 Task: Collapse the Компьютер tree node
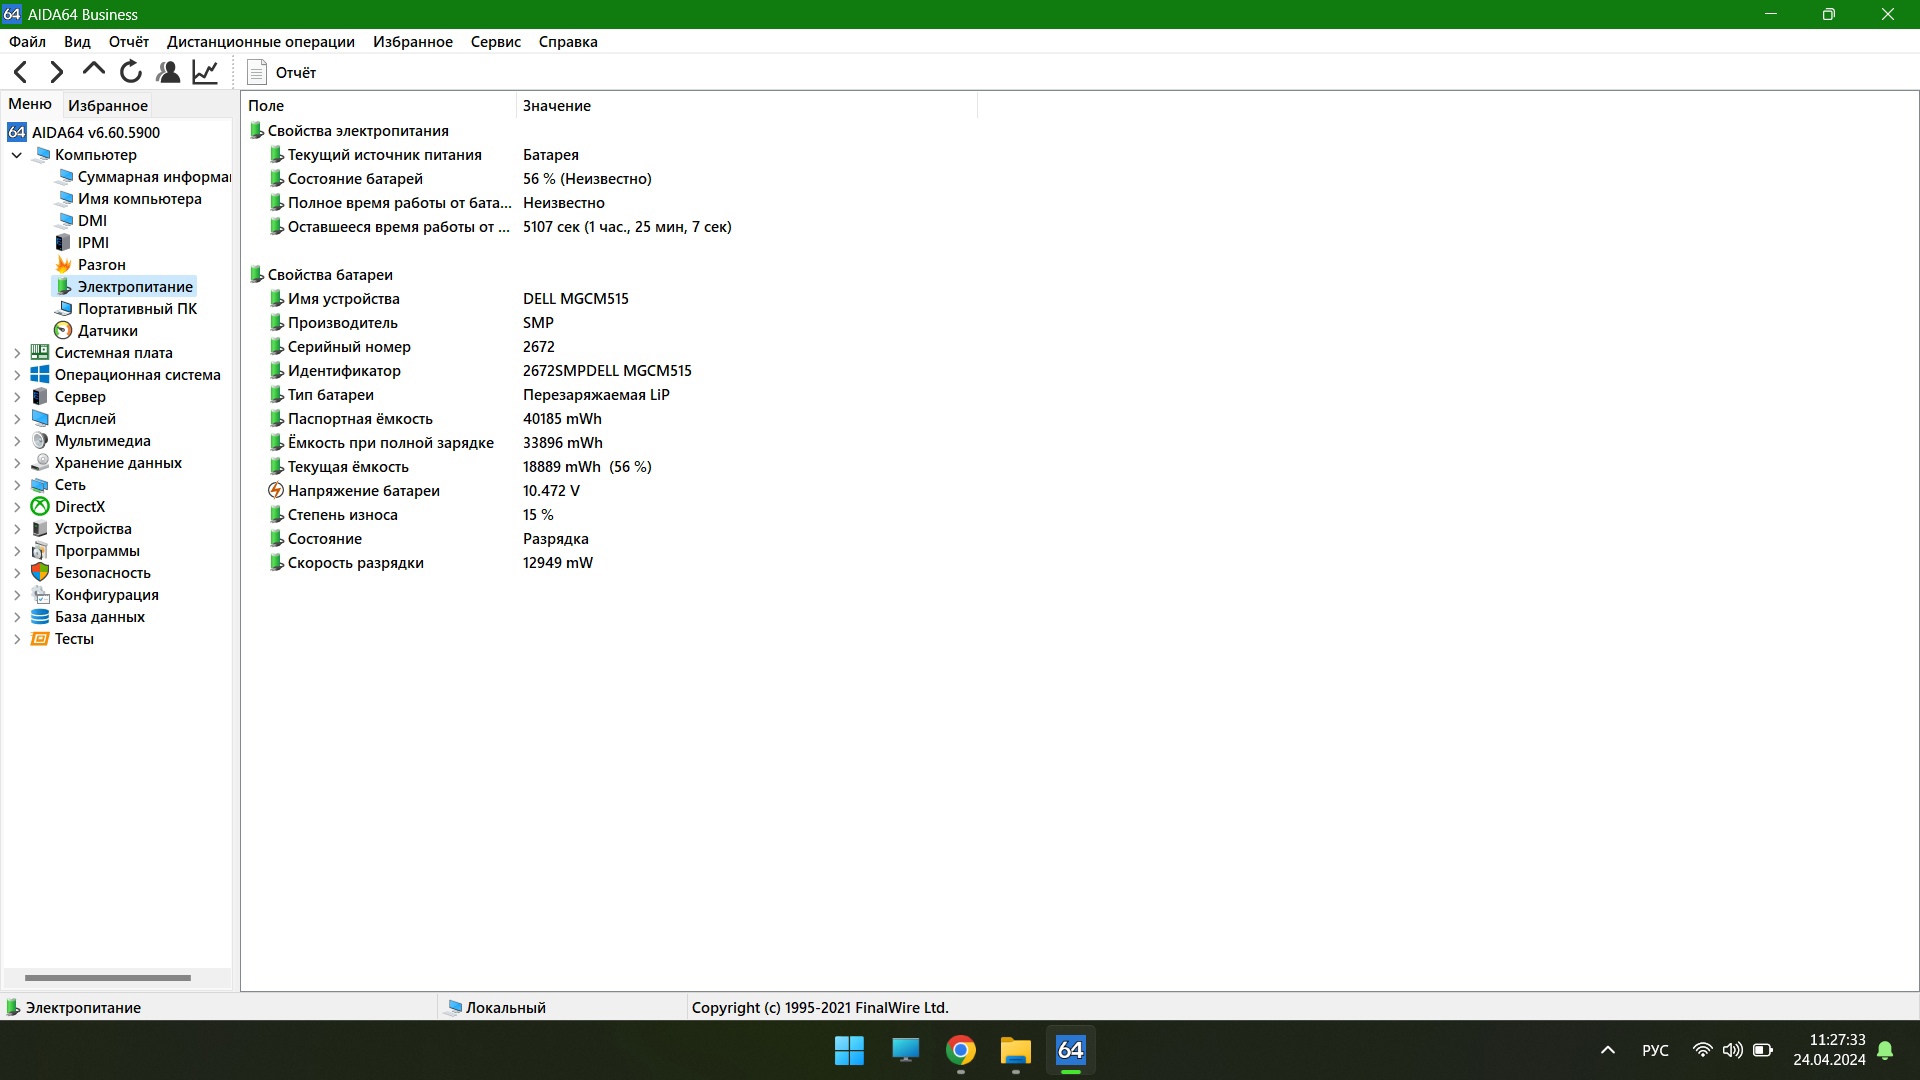[x=17, y=155]
